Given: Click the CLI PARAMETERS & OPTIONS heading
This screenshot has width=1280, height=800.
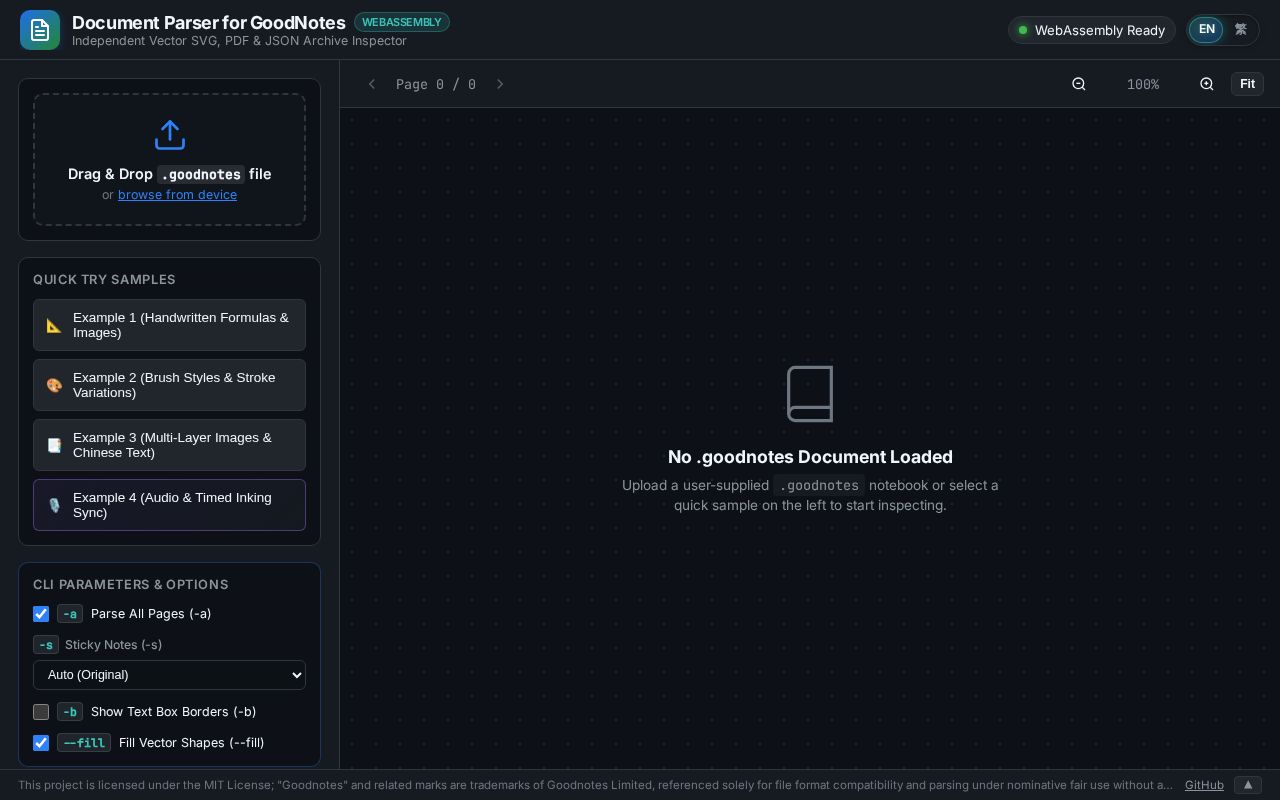Looking at the screenshot, I should click(x=131, y=585).
